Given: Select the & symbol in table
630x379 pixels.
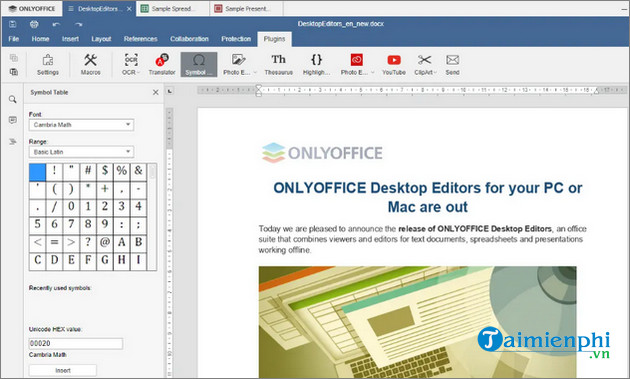Looking at the screenshot, I should 139,172.
